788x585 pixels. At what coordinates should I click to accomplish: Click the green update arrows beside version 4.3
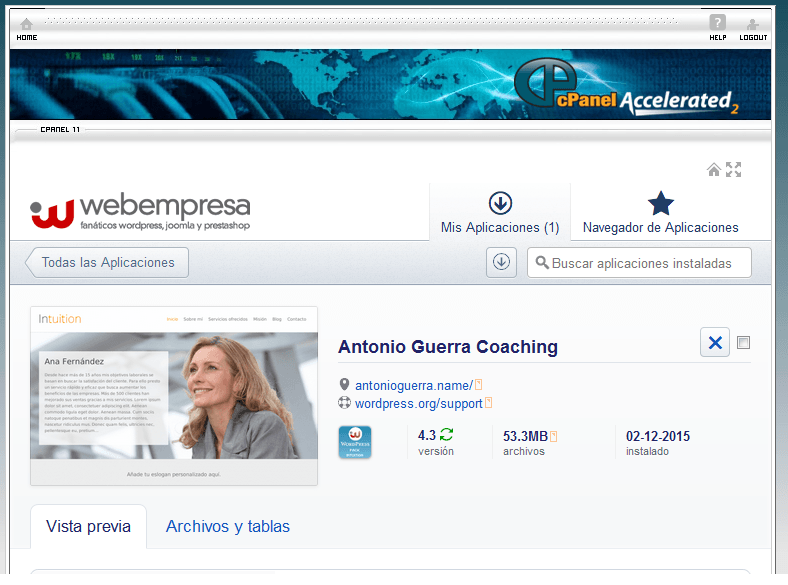[446, 434]
